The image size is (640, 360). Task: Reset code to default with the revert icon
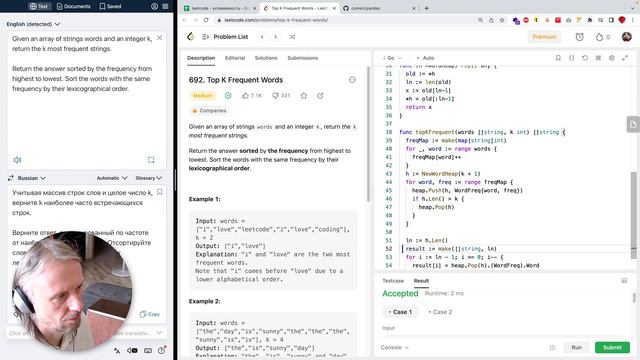click(x=585, y=58)
